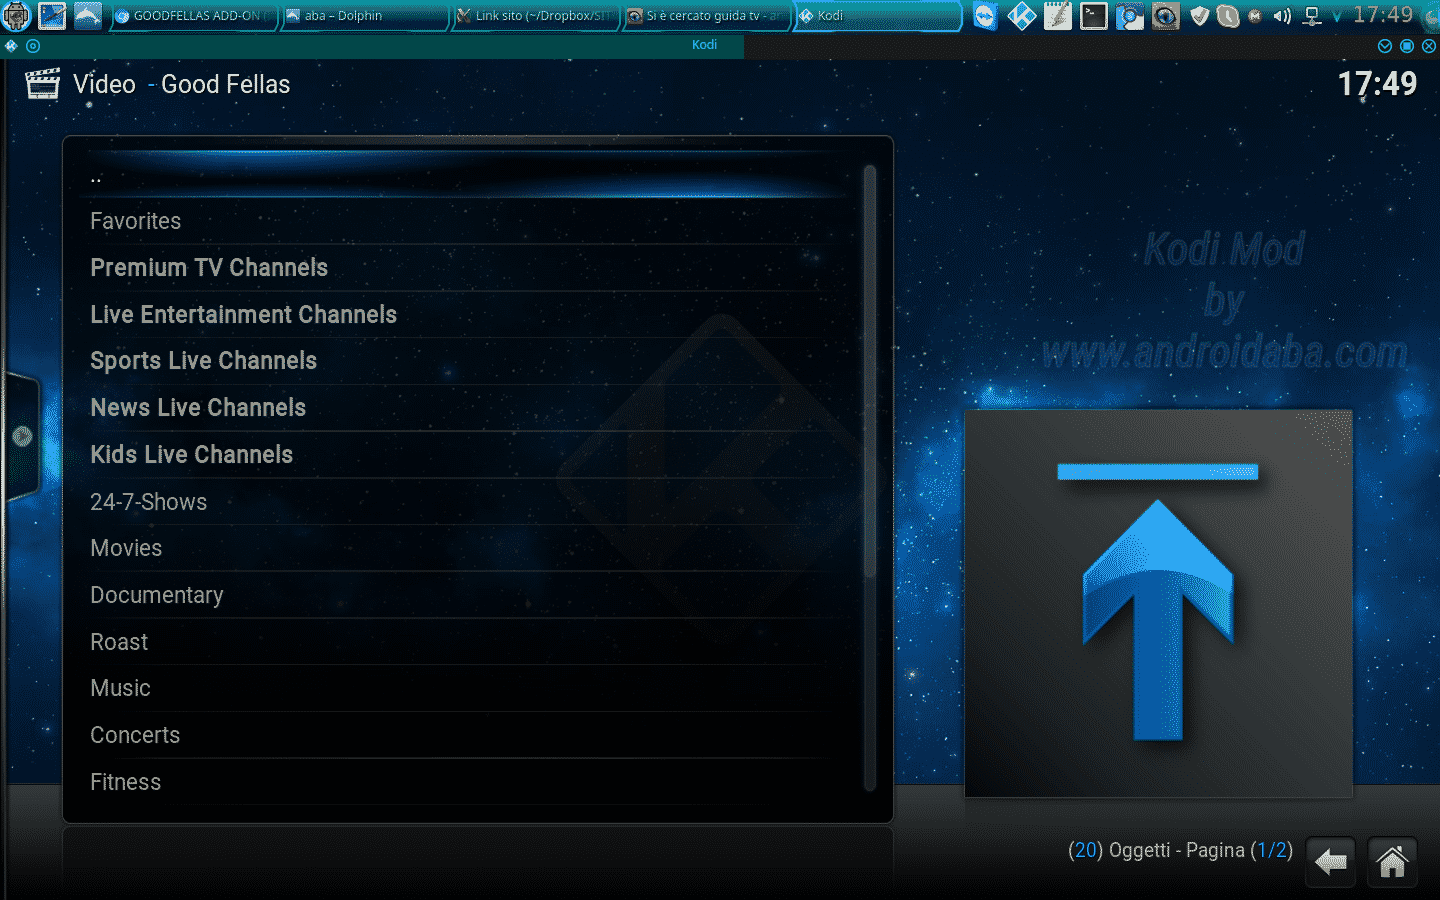The width and height of the screenshot is (1440, 900).
Task: Click the home button
Action: [x=1392, y=861]
